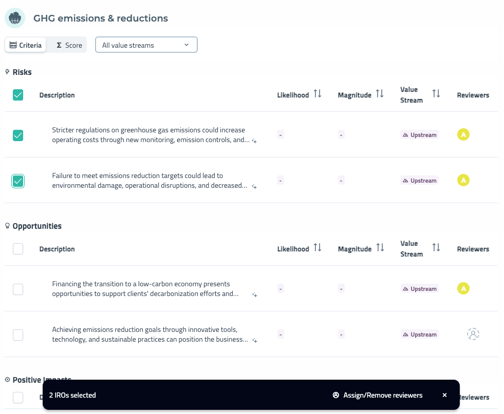
Task: Uncheck the Failure to meet targets checkbox
Action: click(18, 181)
